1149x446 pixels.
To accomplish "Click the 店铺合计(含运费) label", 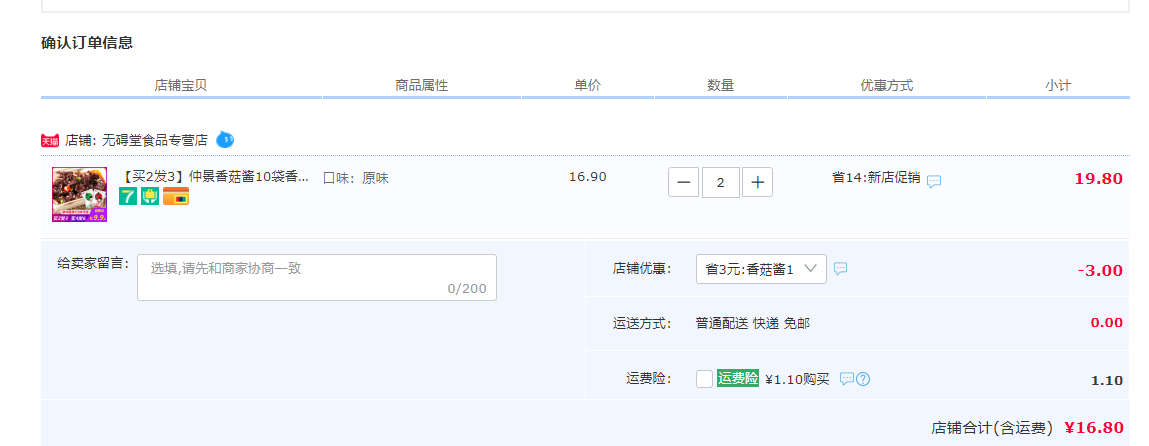I will click(x=992, y=428).
